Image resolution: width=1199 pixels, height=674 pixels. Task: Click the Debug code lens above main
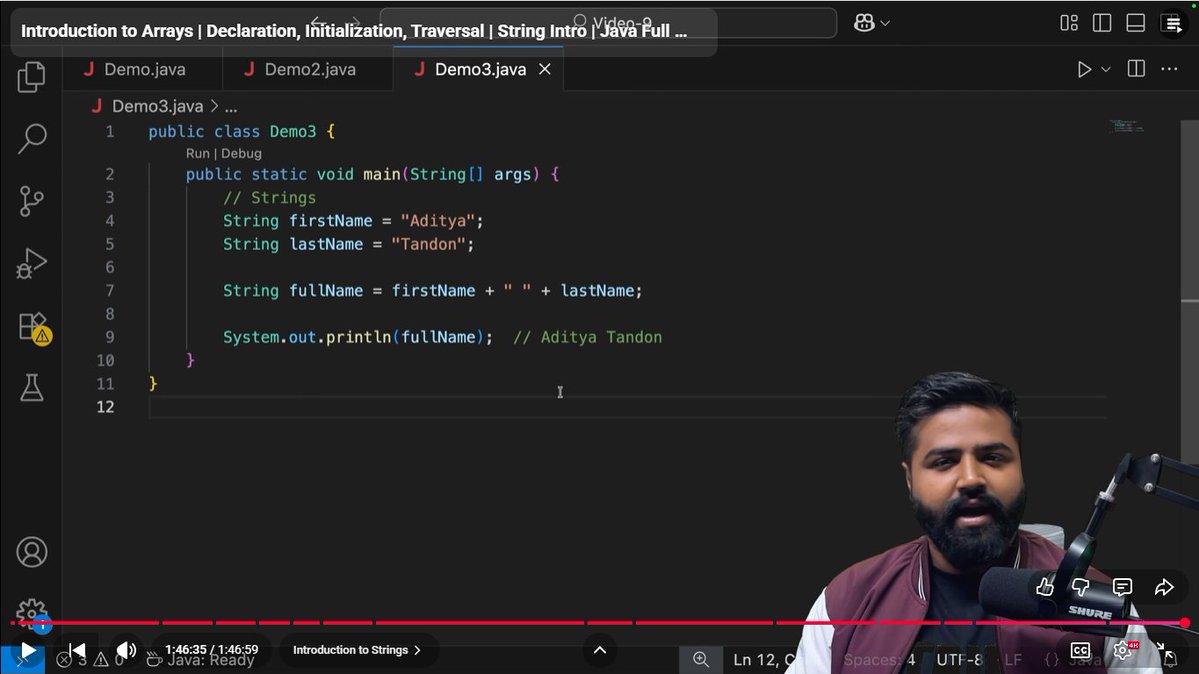click(x=241, y=153)
